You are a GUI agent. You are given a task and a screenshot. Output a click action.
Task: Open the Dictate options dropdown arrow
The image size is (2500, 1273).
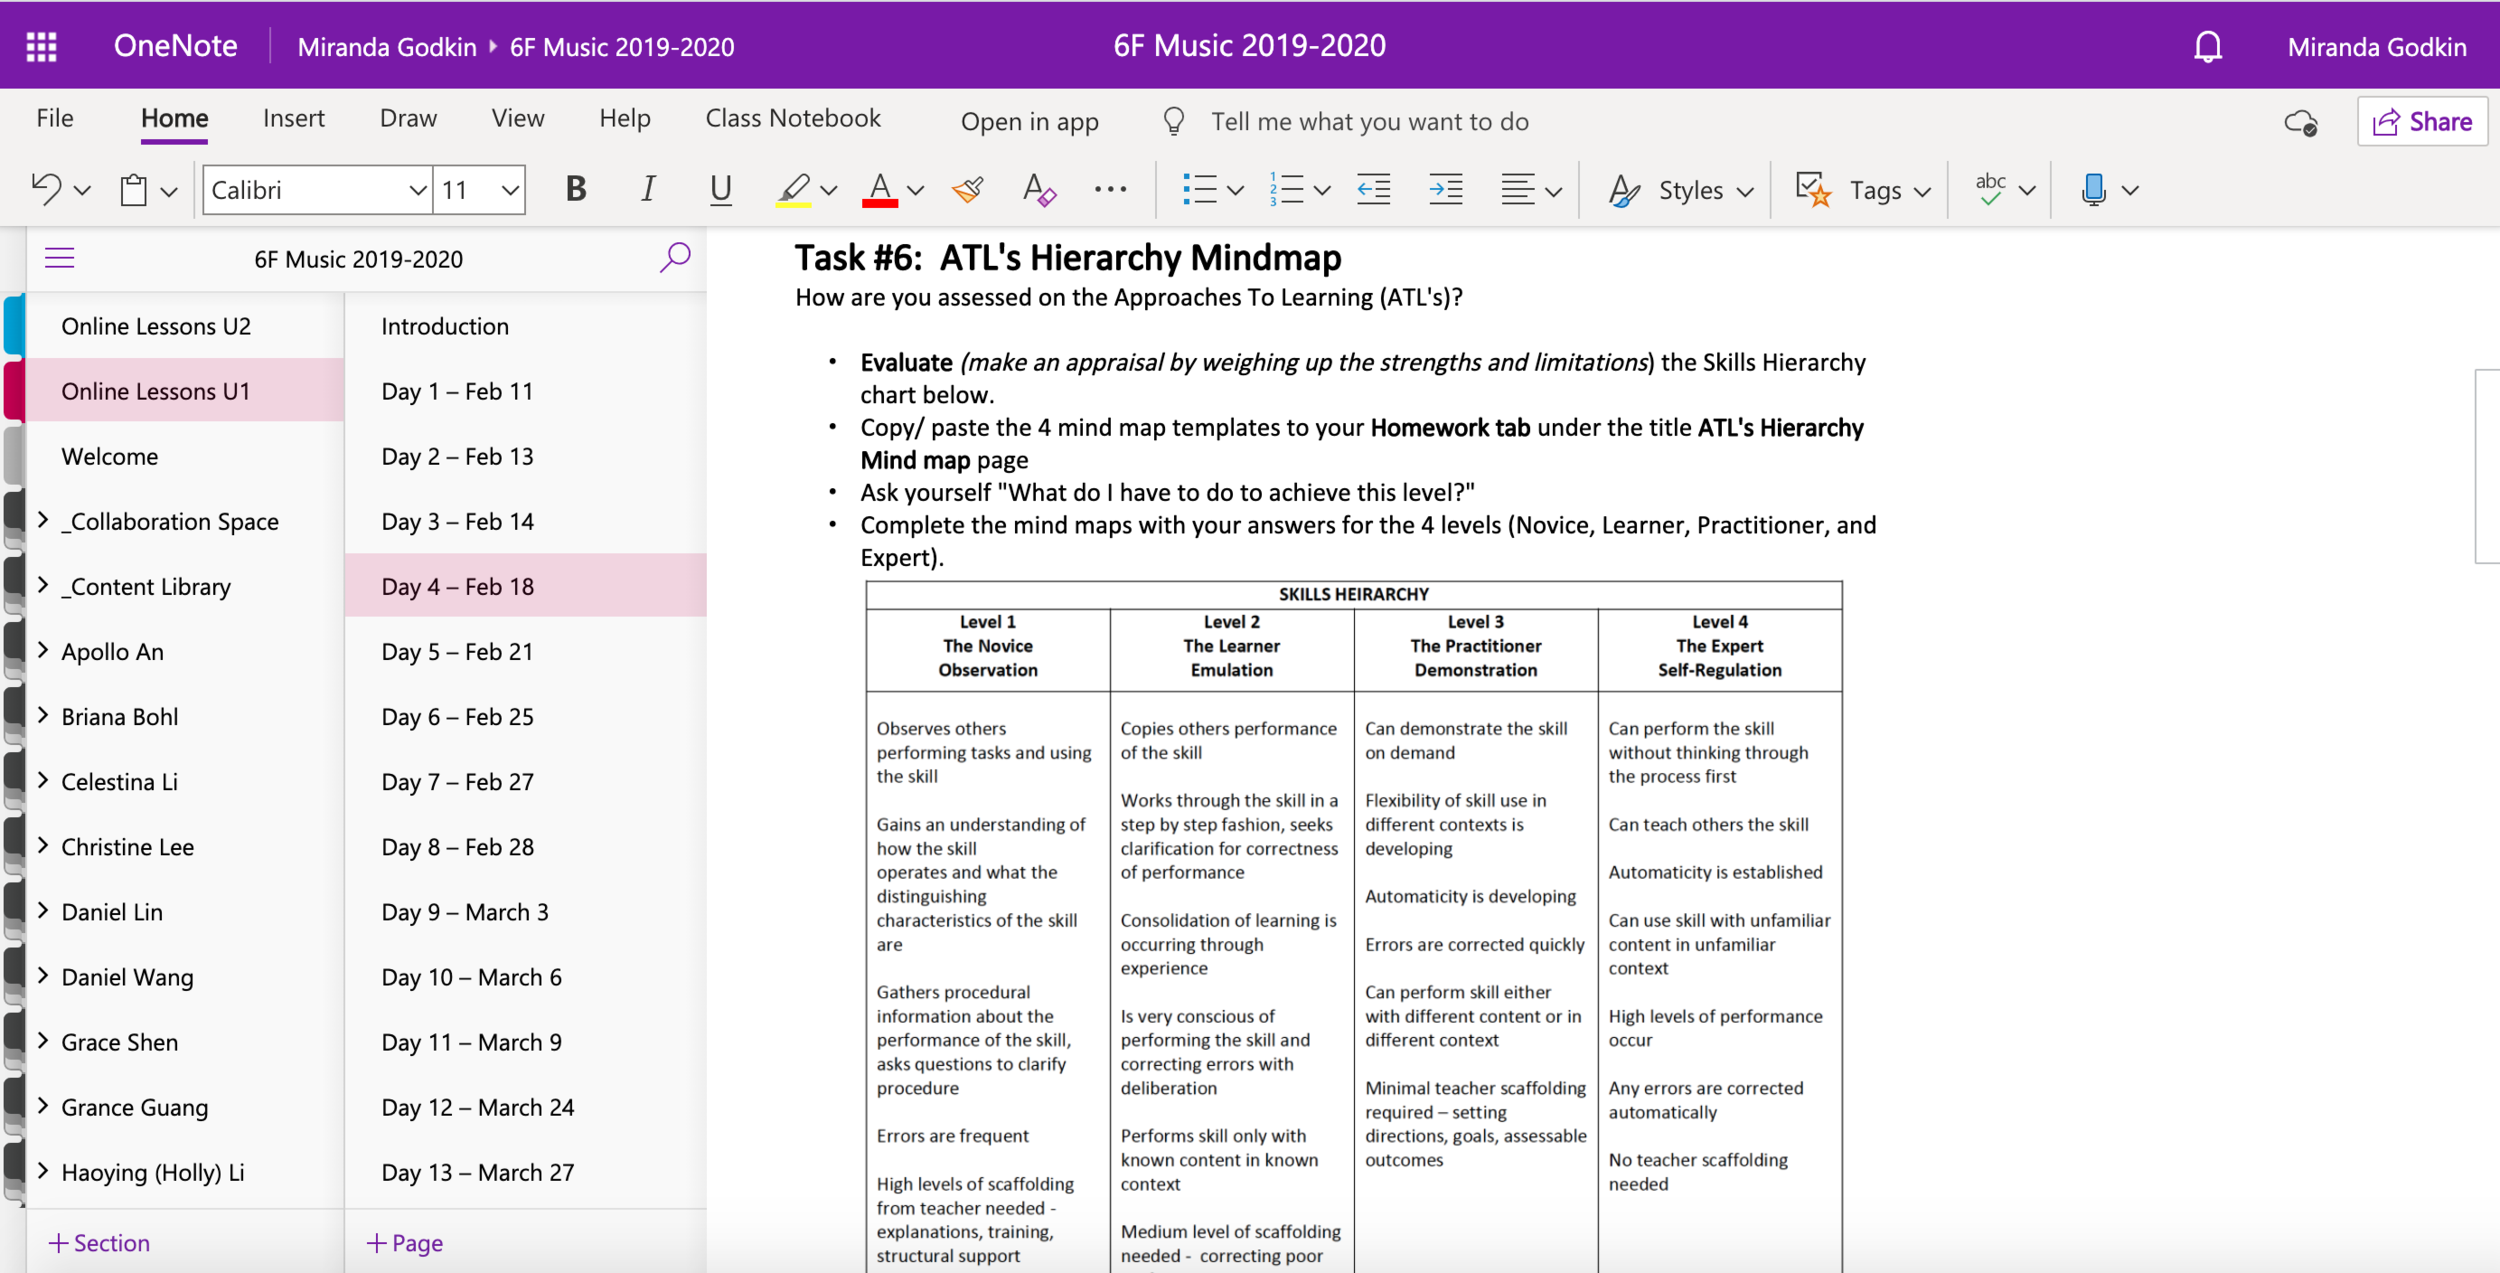pos(2130,190)
